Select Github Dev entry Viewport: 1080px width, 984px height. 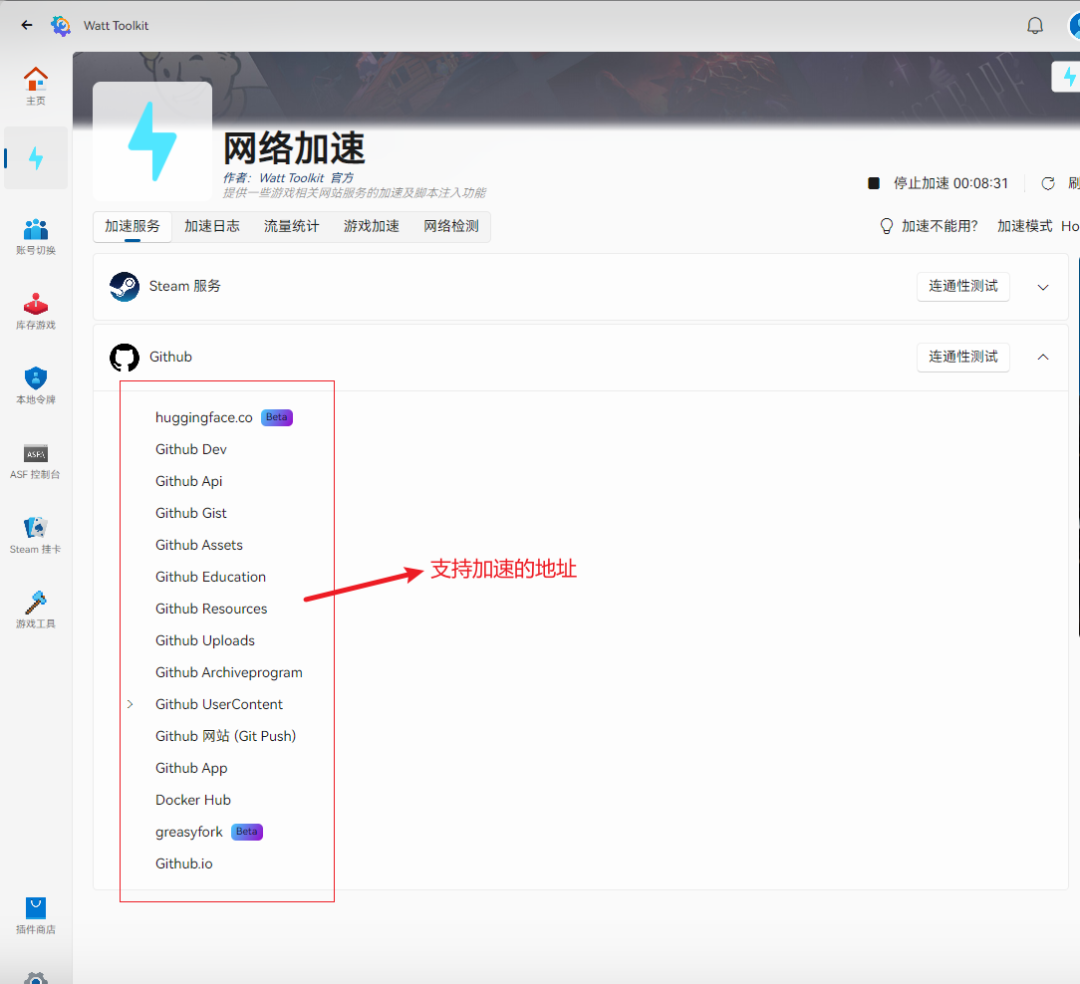[191, 449]
